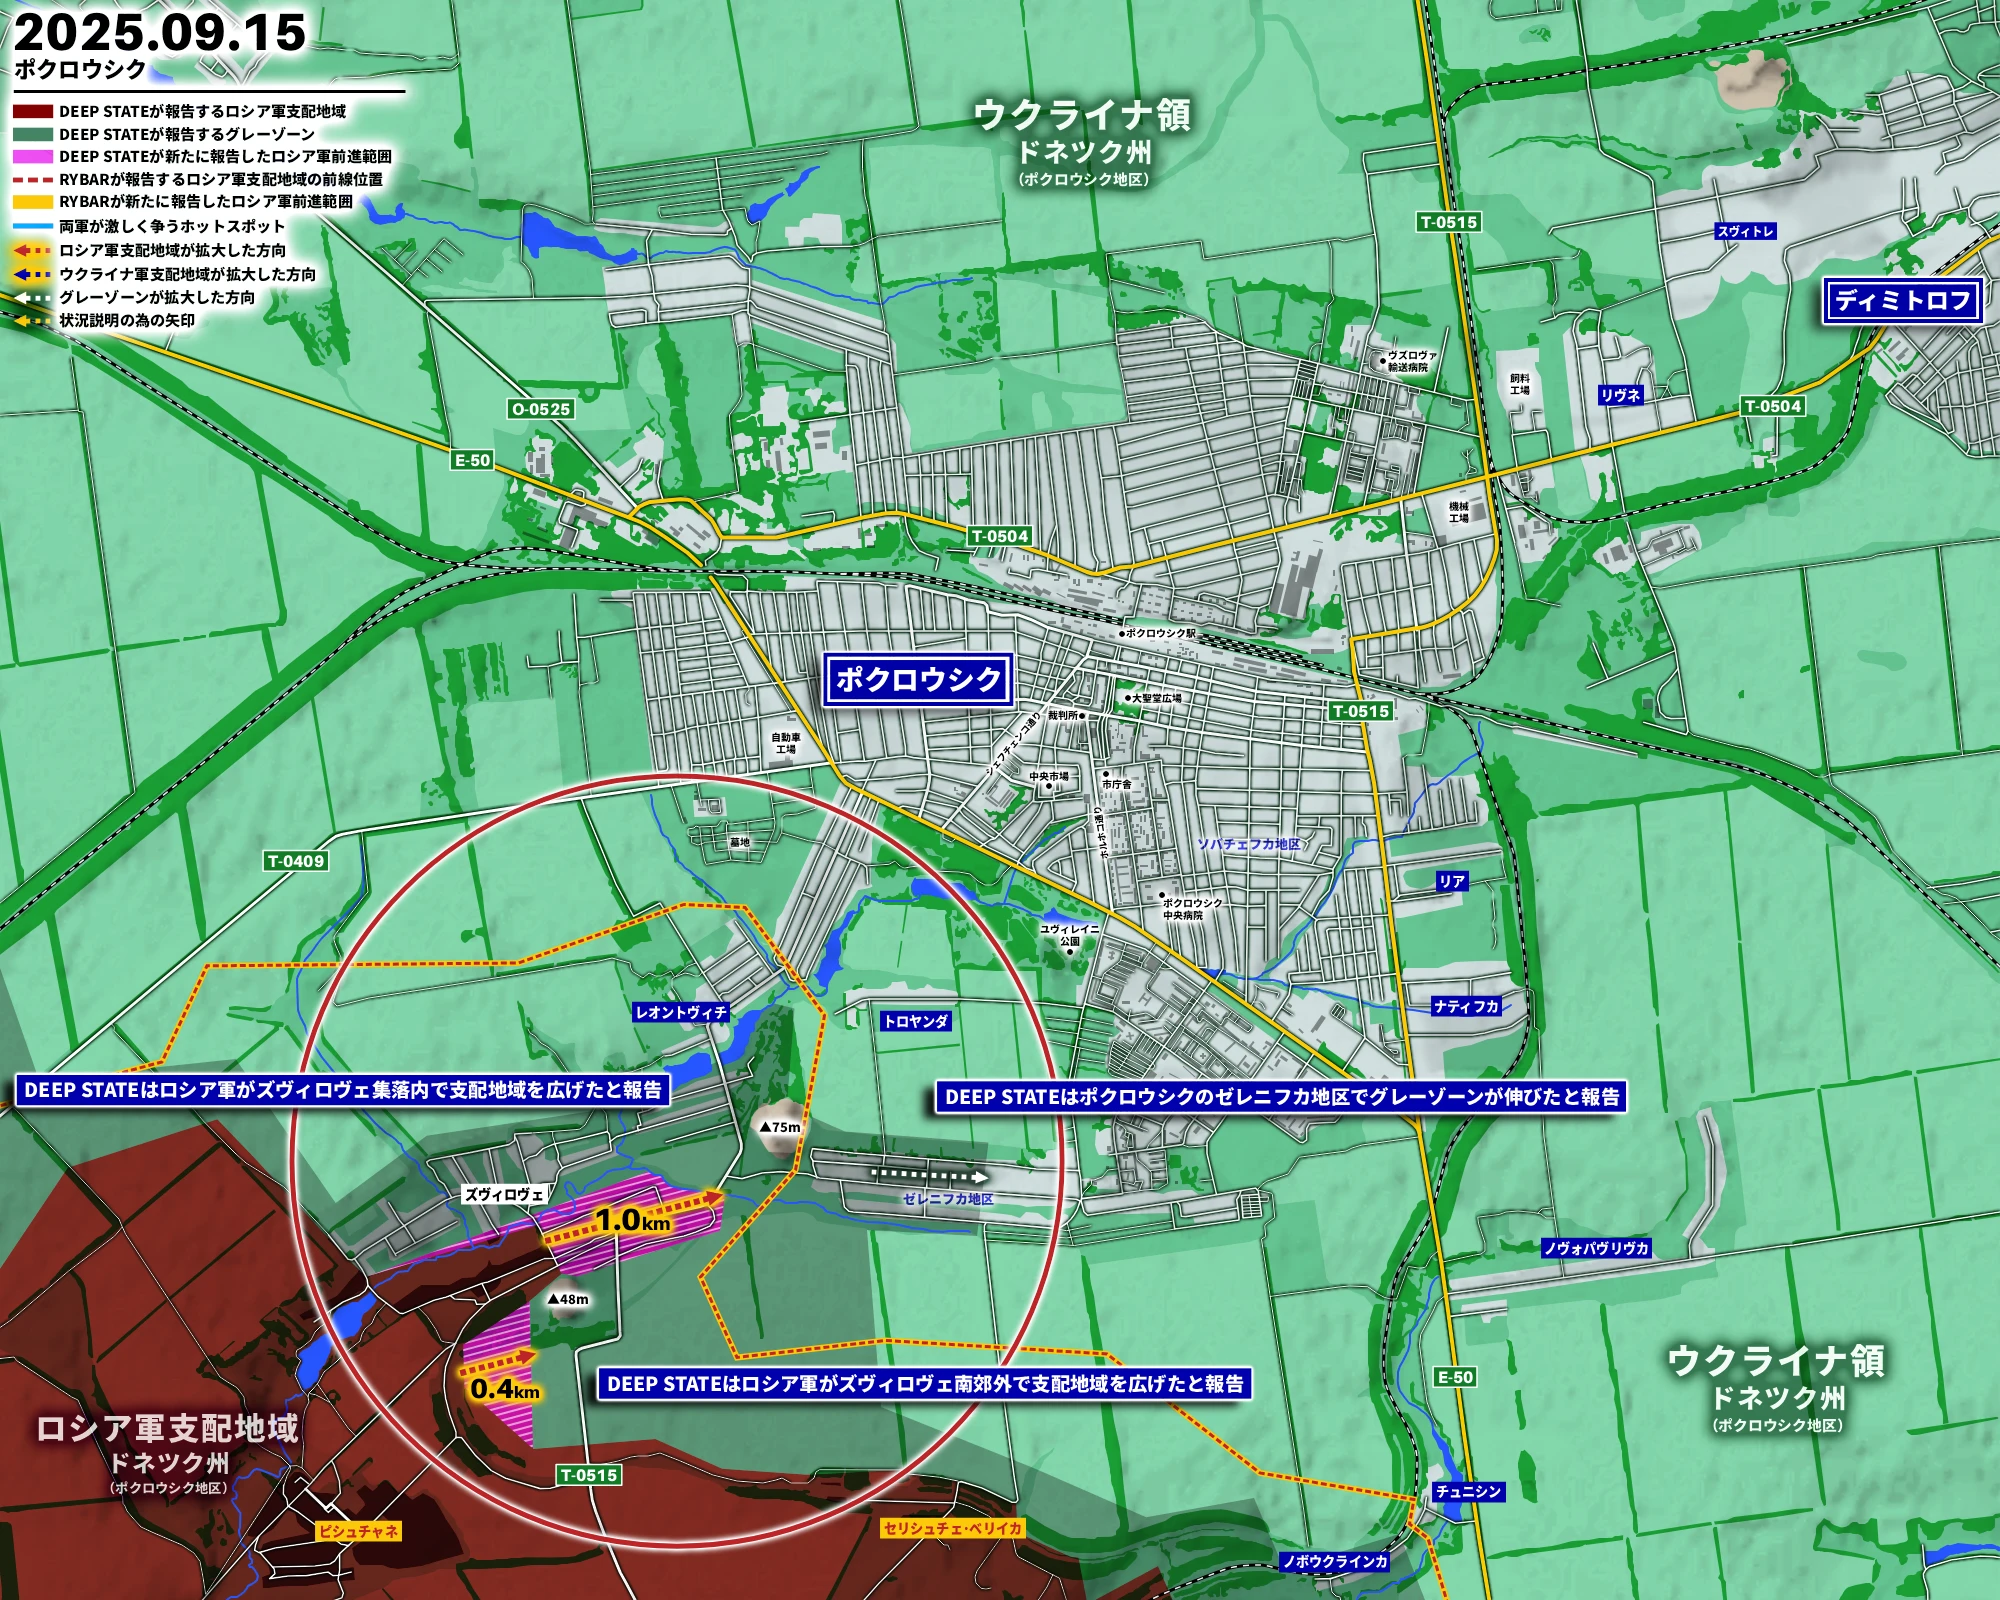Click the ポクロウシク駅 station marker
2000x1600 pixels.
pos(1123,634)
